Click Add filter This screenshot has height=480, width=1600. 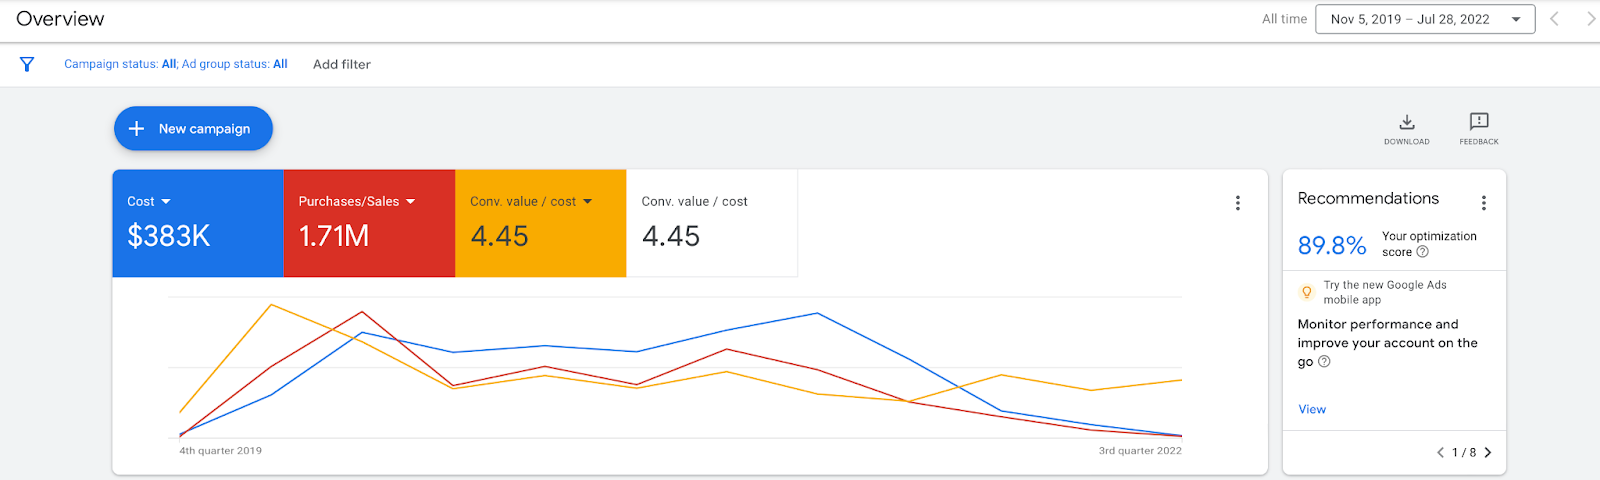pyautogui.click(x=342, y=64)
